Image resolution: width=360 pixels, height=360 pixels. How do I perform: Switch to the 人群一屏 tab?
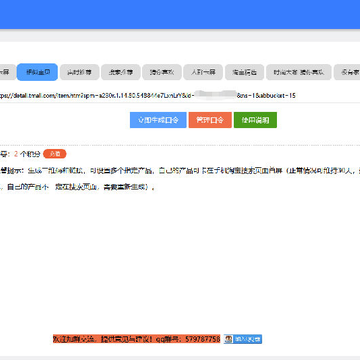coord(203,72)
